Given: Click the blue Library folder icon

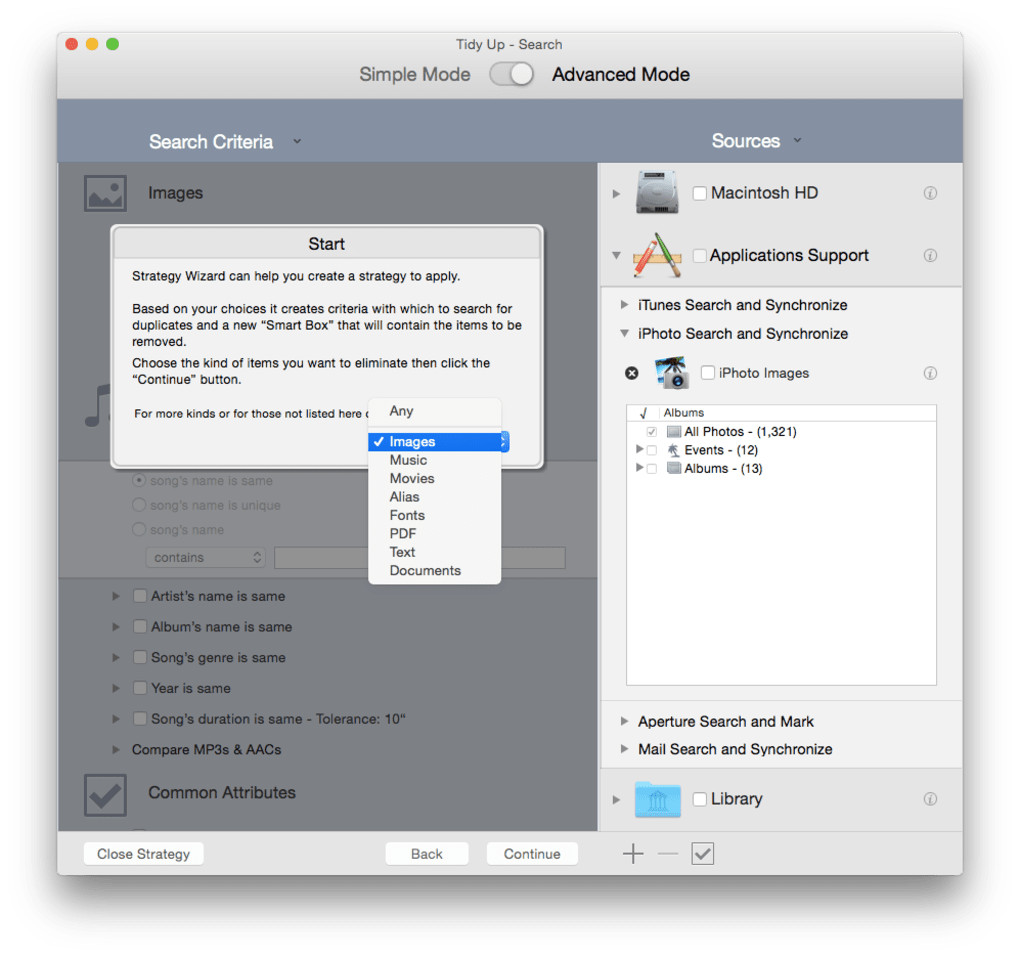Looking at the screenshot, I should pos(657,799).
